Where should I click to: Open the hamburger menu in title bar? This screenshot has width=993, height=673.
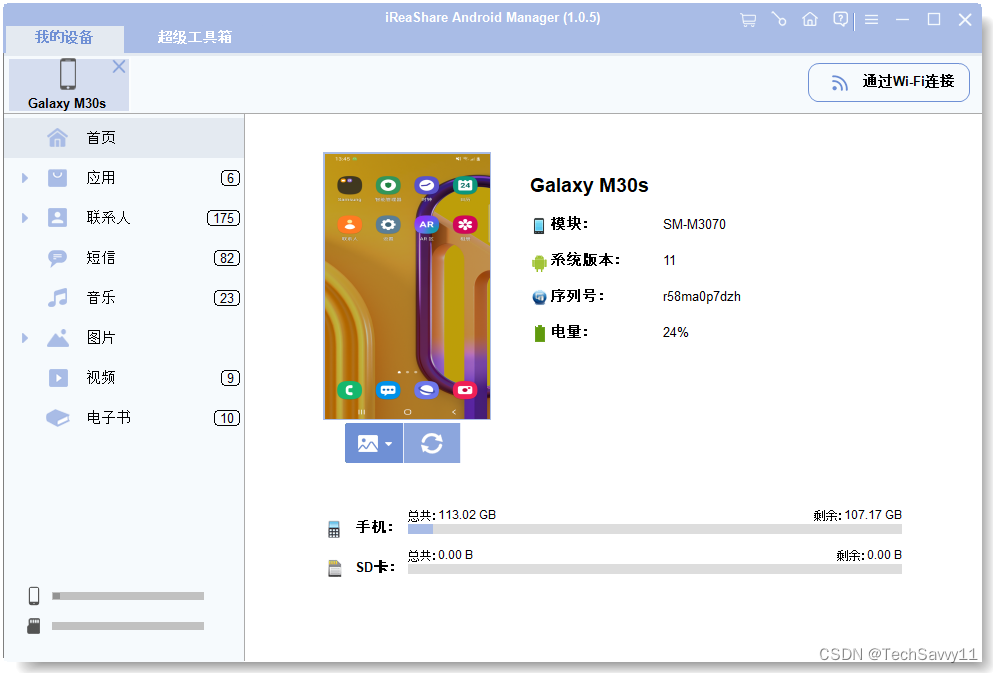(871, 20)
